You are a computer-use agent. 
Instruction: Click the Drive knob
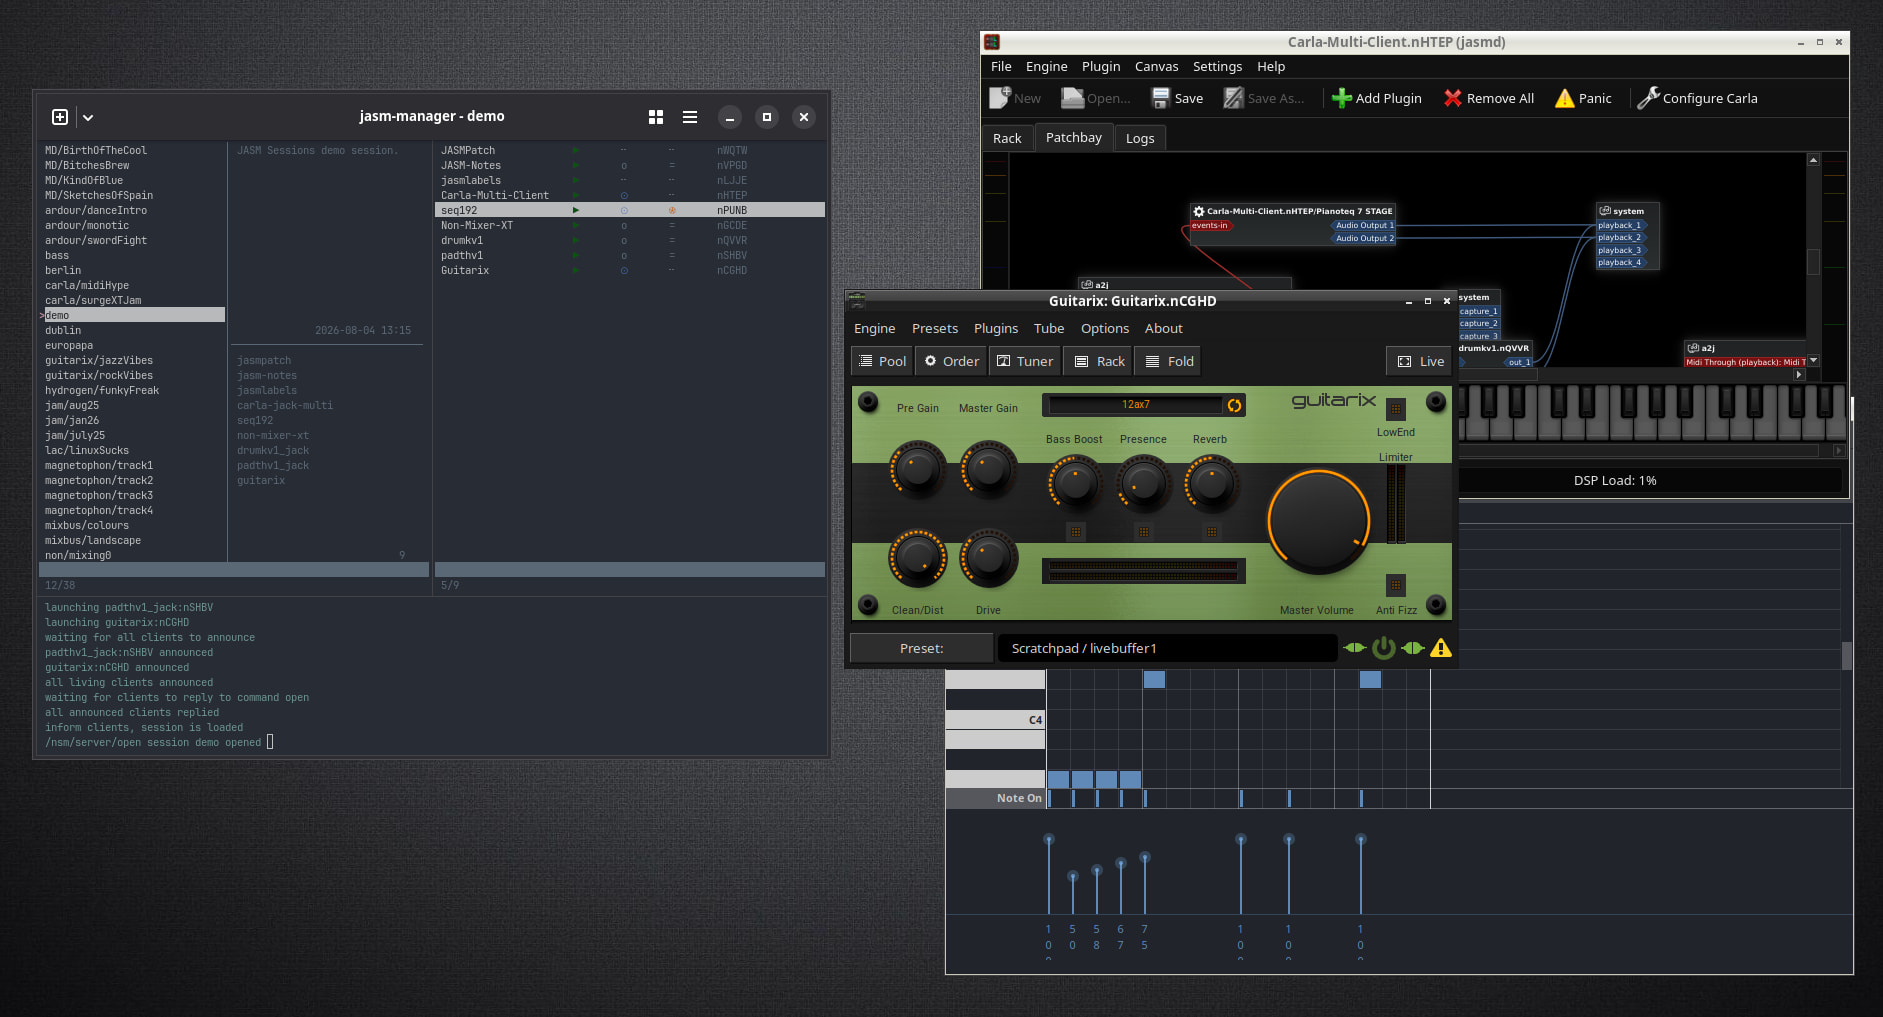pyautogui.click(x=988, y=558)
